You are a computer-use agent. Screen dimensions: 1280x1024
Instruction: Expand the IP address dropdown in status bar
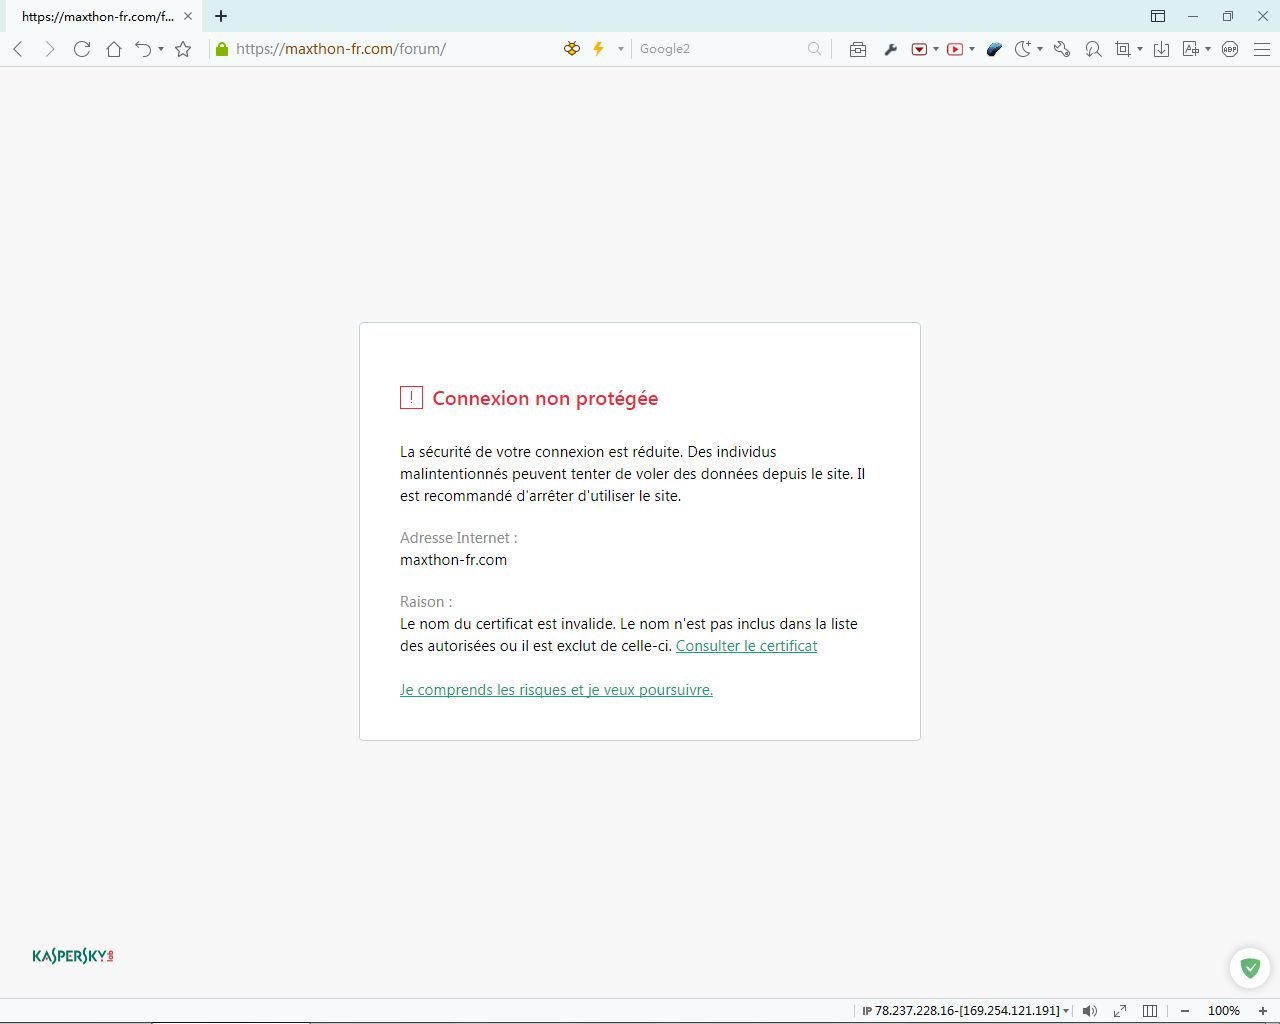pyautogui.click(x=1066, y=1011)
